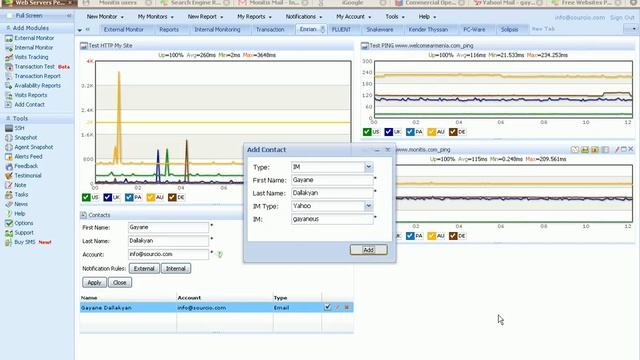This screenshot has height=360, width=640.
Task: Switch to the Reports tab
Action: (169, 29)
